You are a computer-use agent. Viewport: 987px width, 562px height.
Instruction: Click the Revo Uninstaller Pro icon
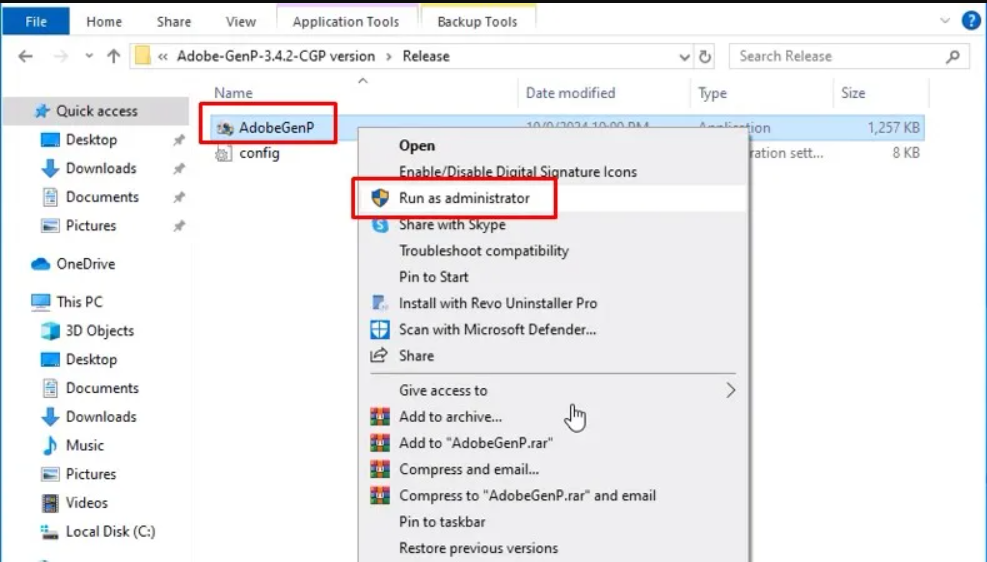380,303
